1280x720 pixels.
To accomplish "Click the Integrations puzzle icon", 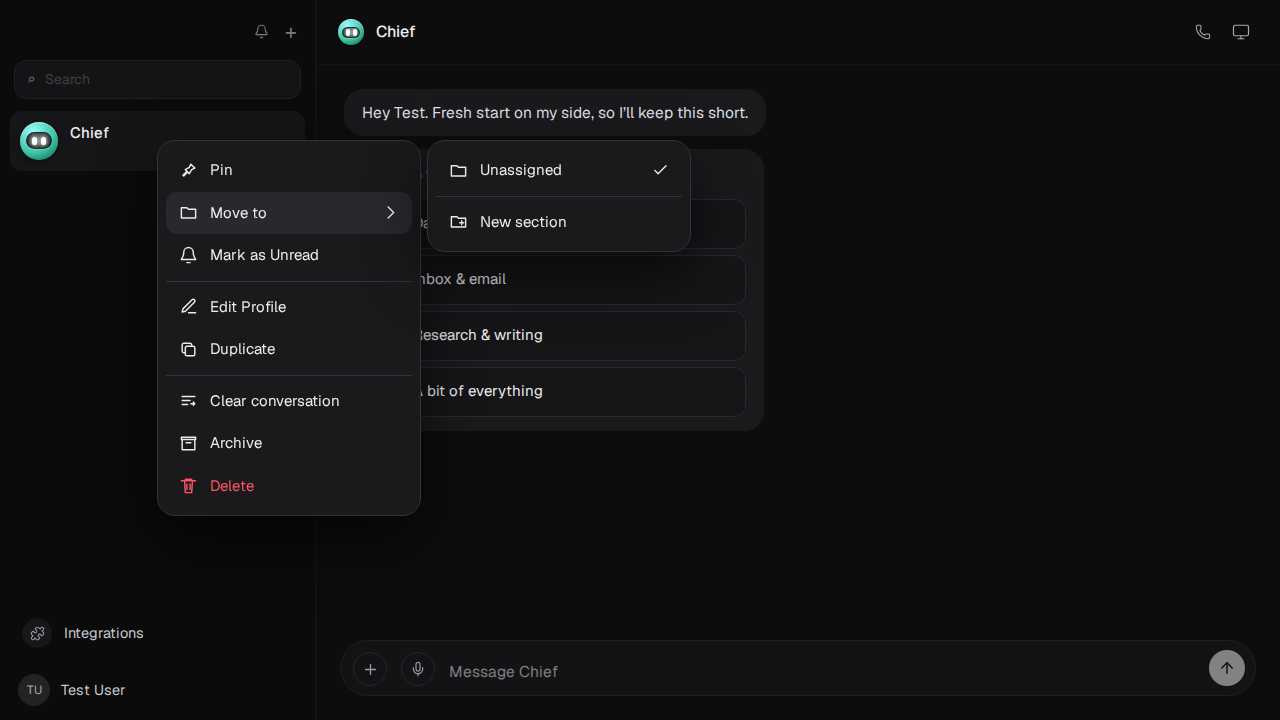I will 37,633.
